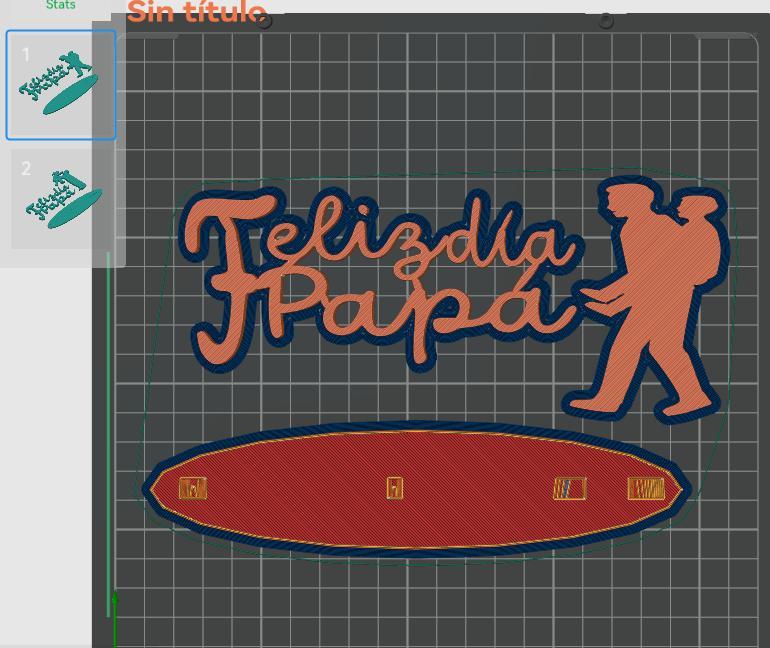Open the Stats tab
The image size is (770, 648).
(60, 5)
